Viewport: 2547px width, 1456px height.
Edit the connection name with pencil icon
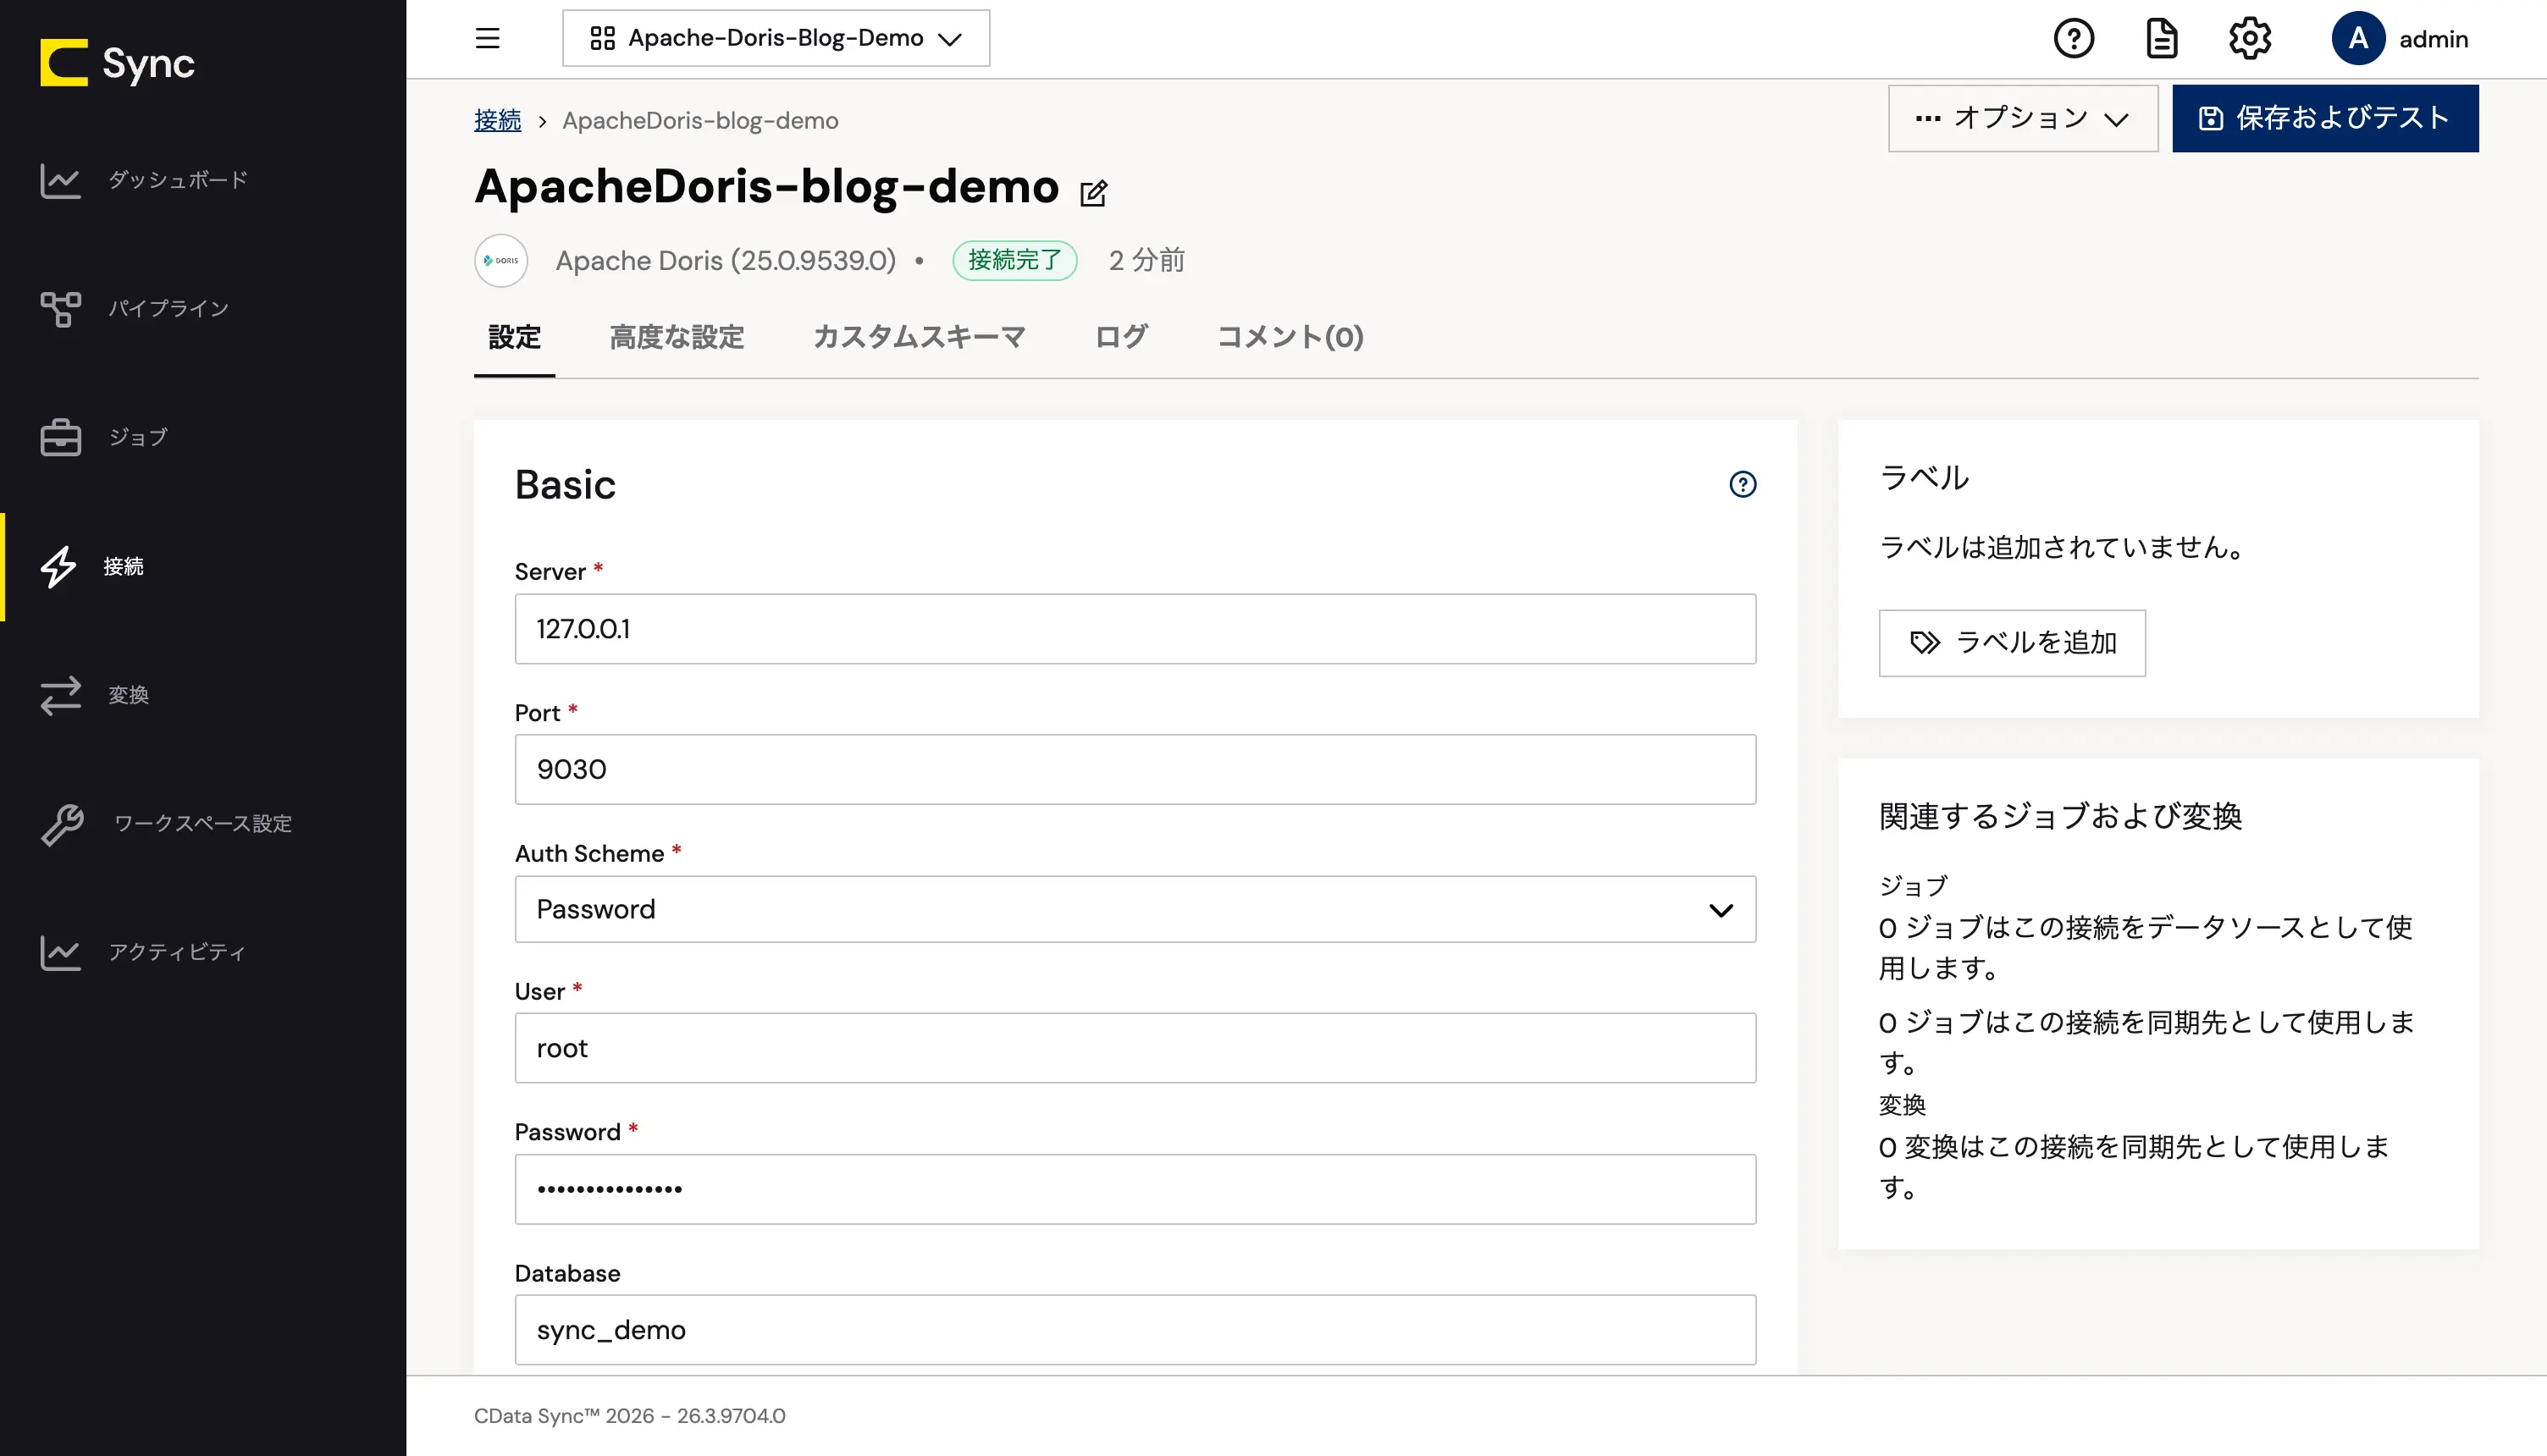[x=1093, y=192]
